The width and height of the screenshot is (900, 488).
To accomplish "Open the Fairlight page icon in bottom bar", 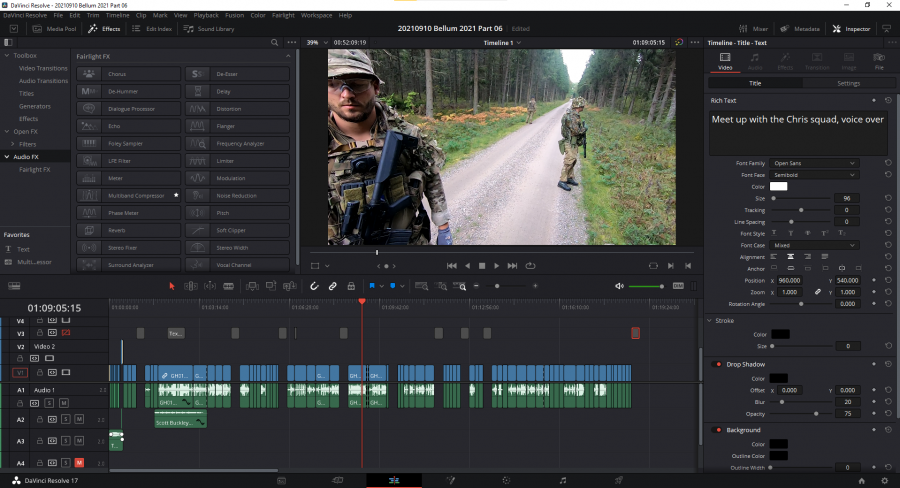I will (563, 480).
